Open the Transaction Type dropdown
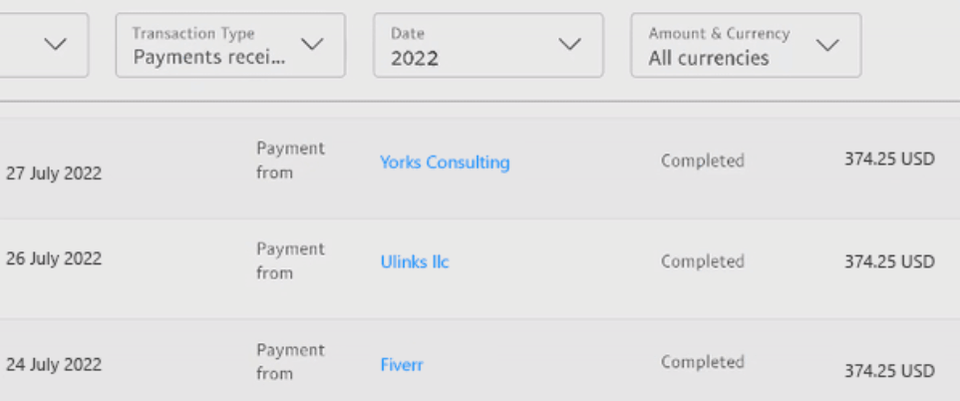 click(230, 45)
